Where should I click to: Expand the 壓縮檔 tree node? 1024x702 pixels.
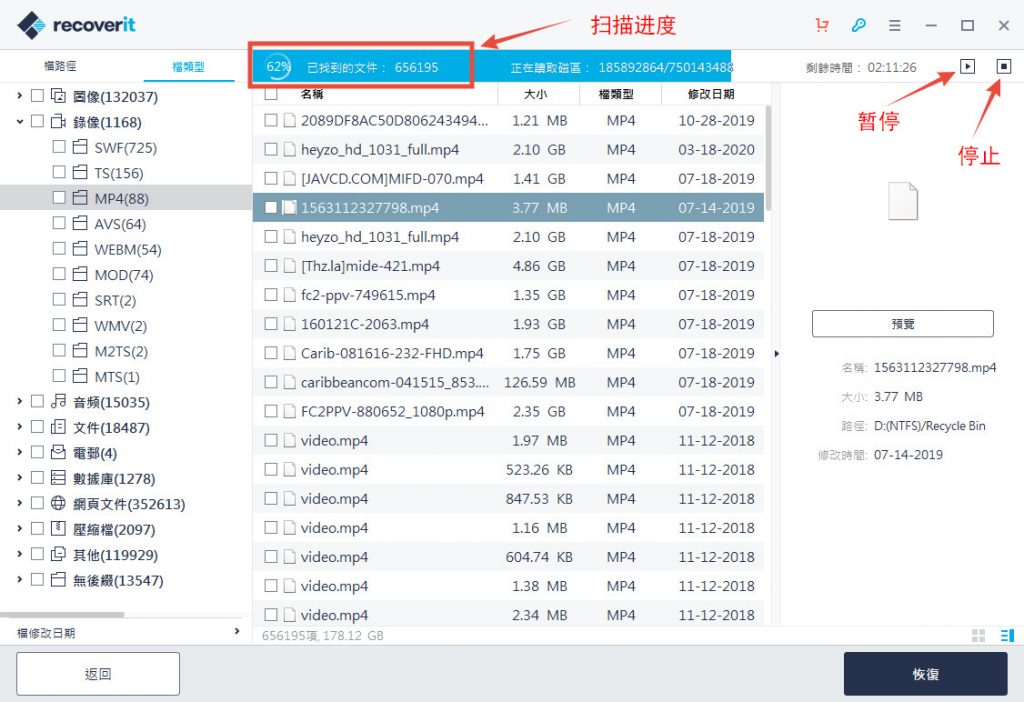pos(20,528)
